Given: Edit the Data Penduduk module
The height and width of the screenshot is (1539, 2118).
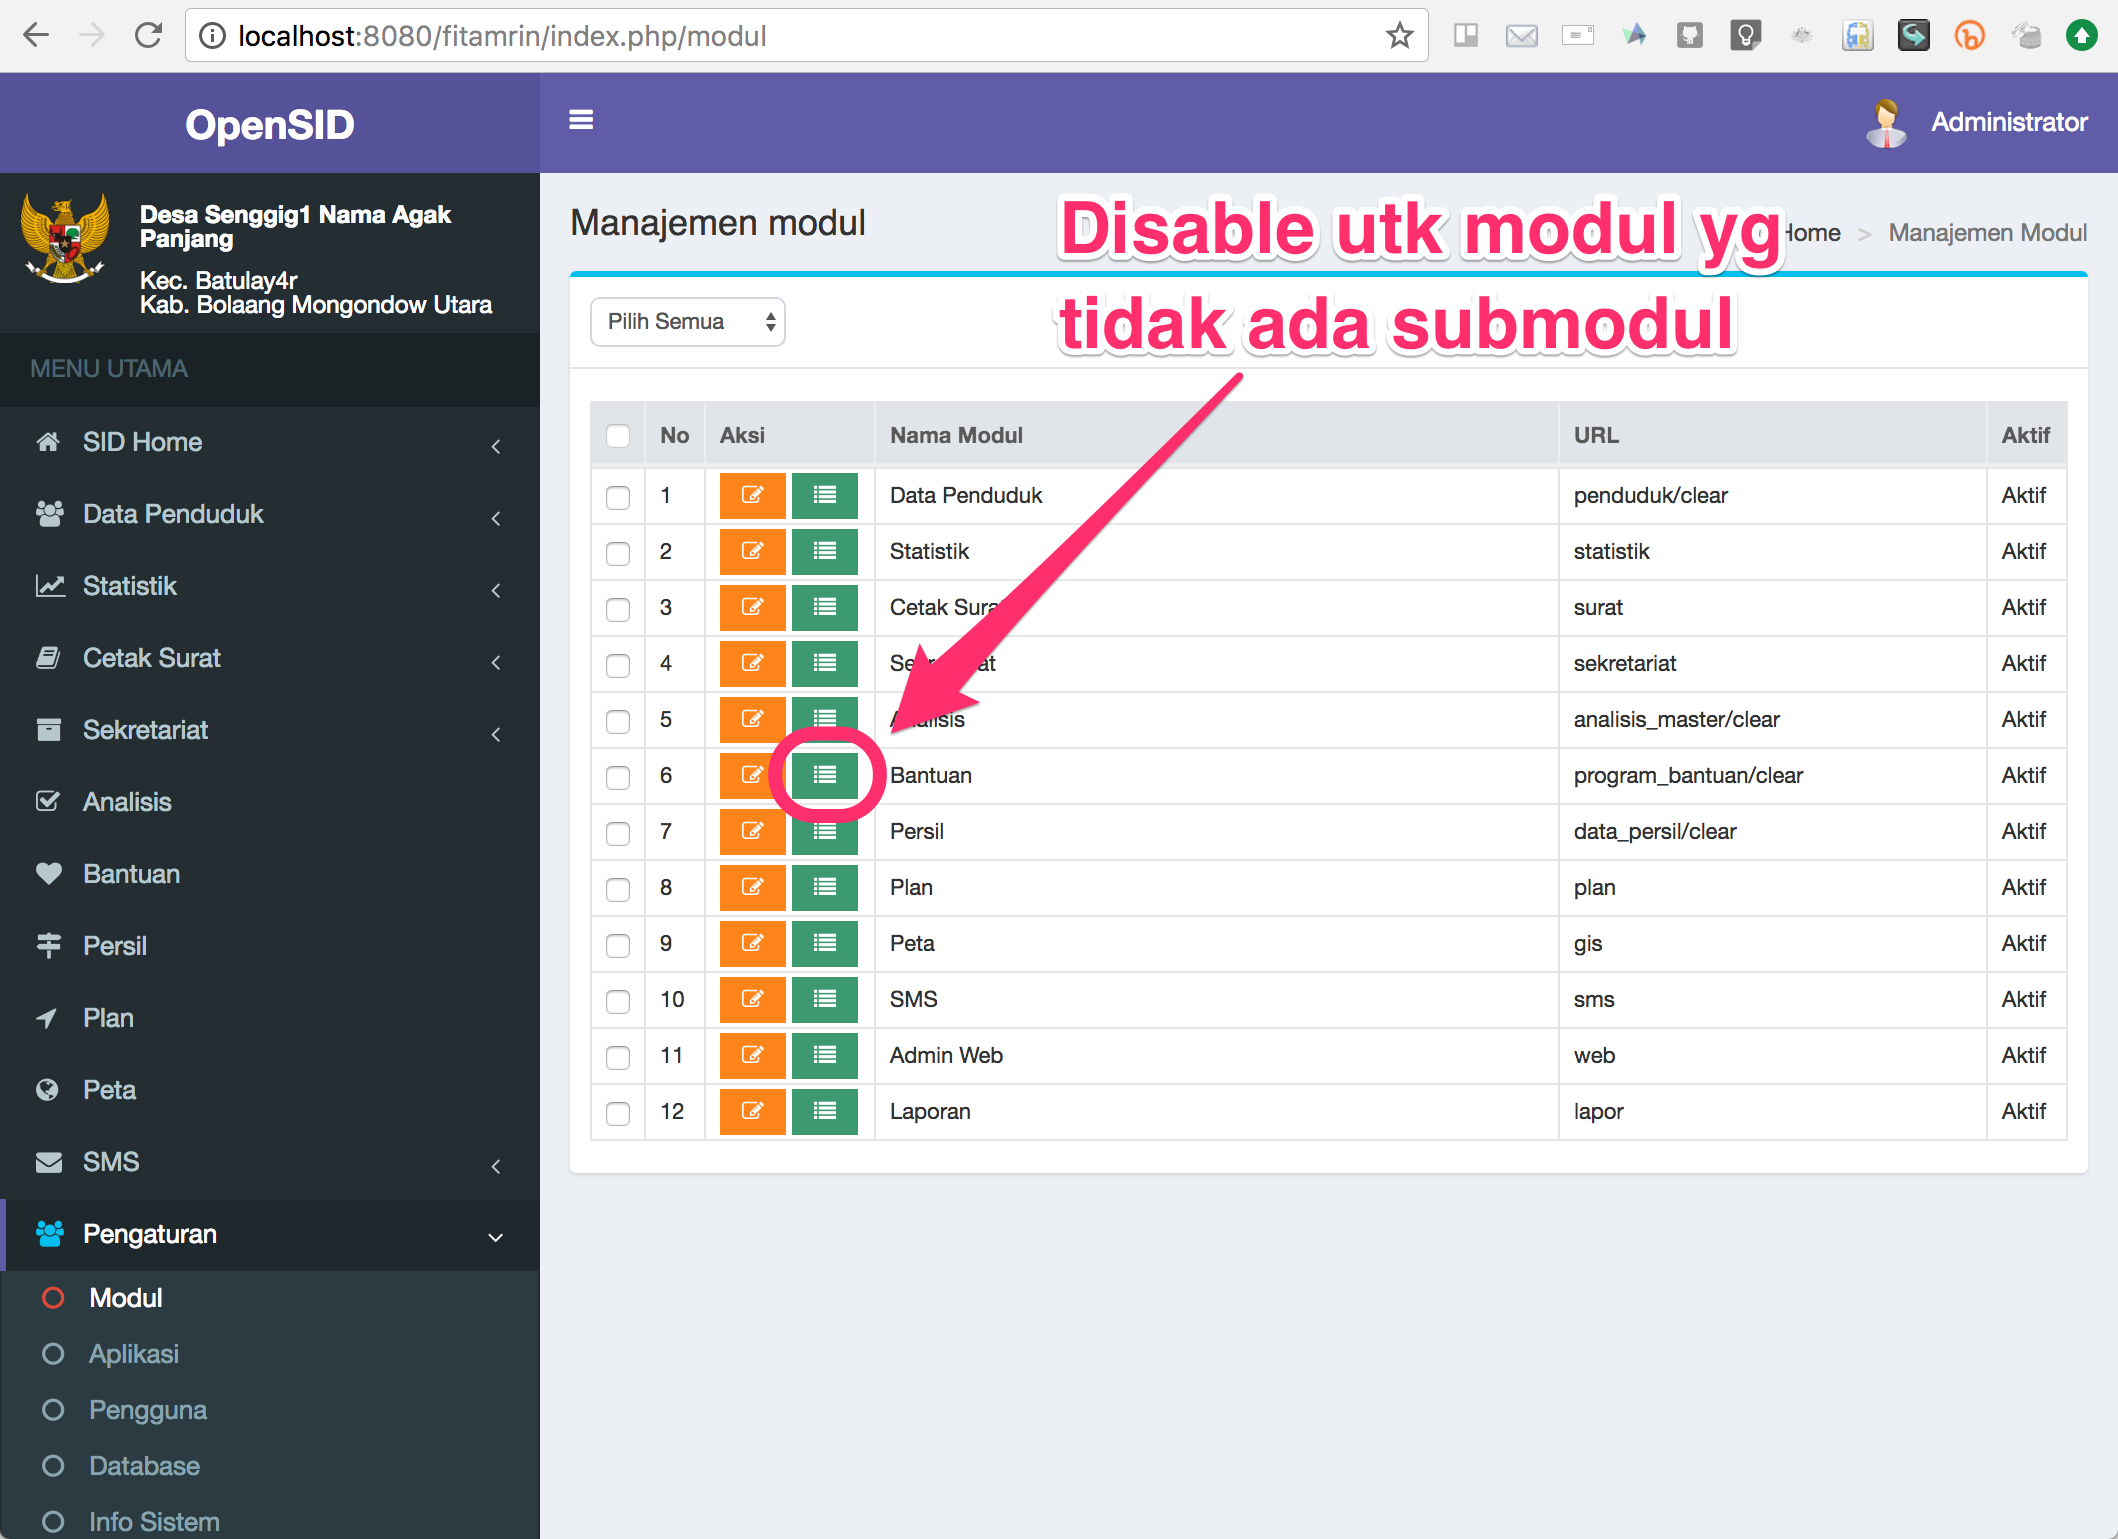Looking at the screenshot, I should click(x=751, y=495).
